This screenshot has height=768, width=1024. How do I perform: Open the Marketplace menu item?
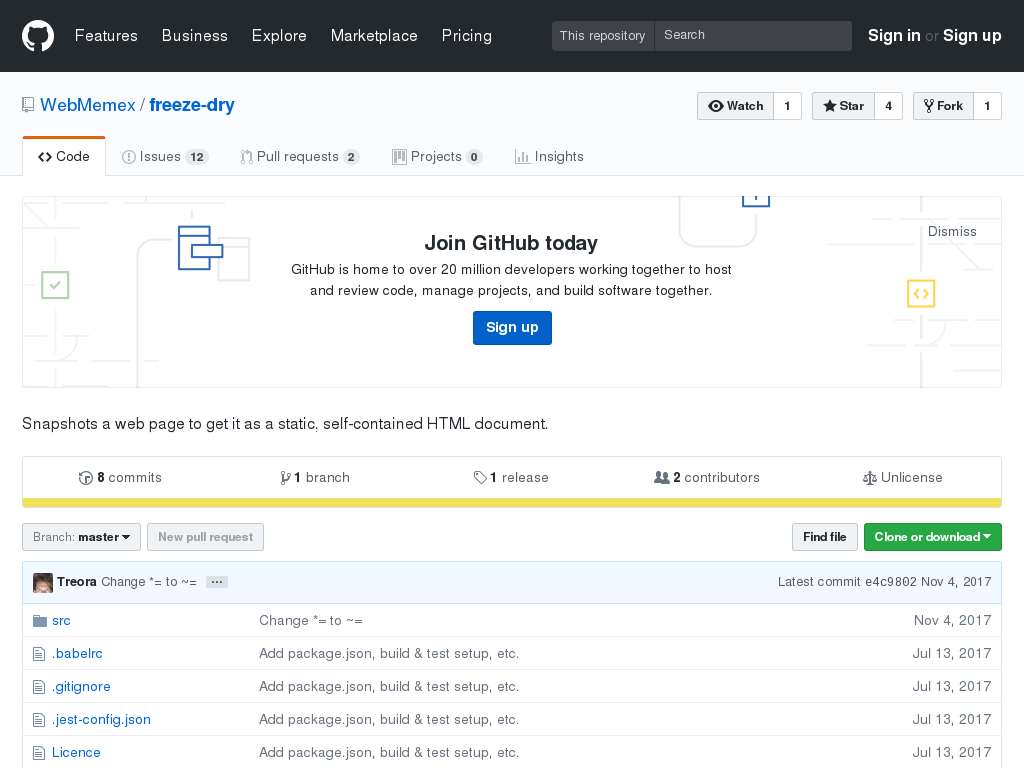pos(374,36)
